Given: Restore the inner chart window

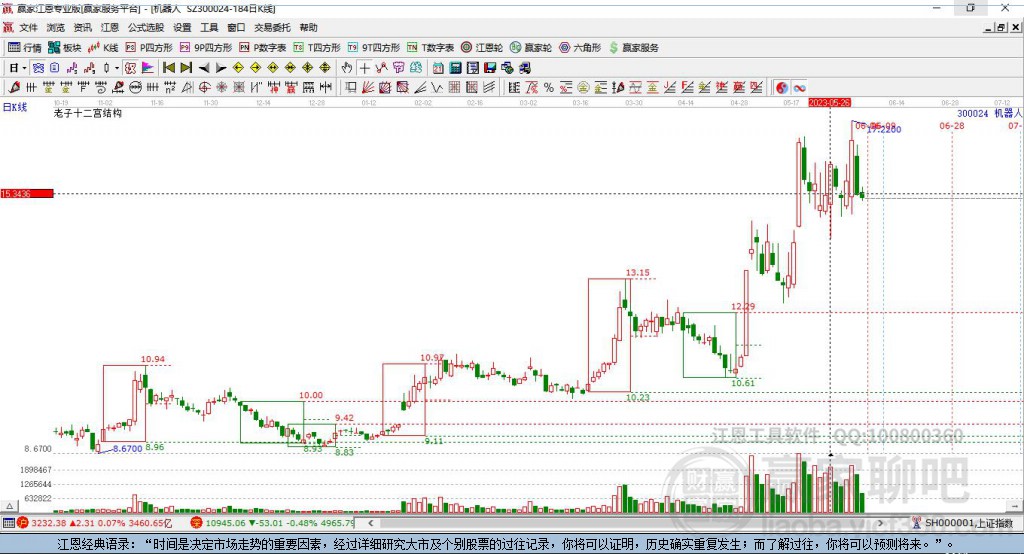Looking at the screenshot, I should tap(1002, 27).
